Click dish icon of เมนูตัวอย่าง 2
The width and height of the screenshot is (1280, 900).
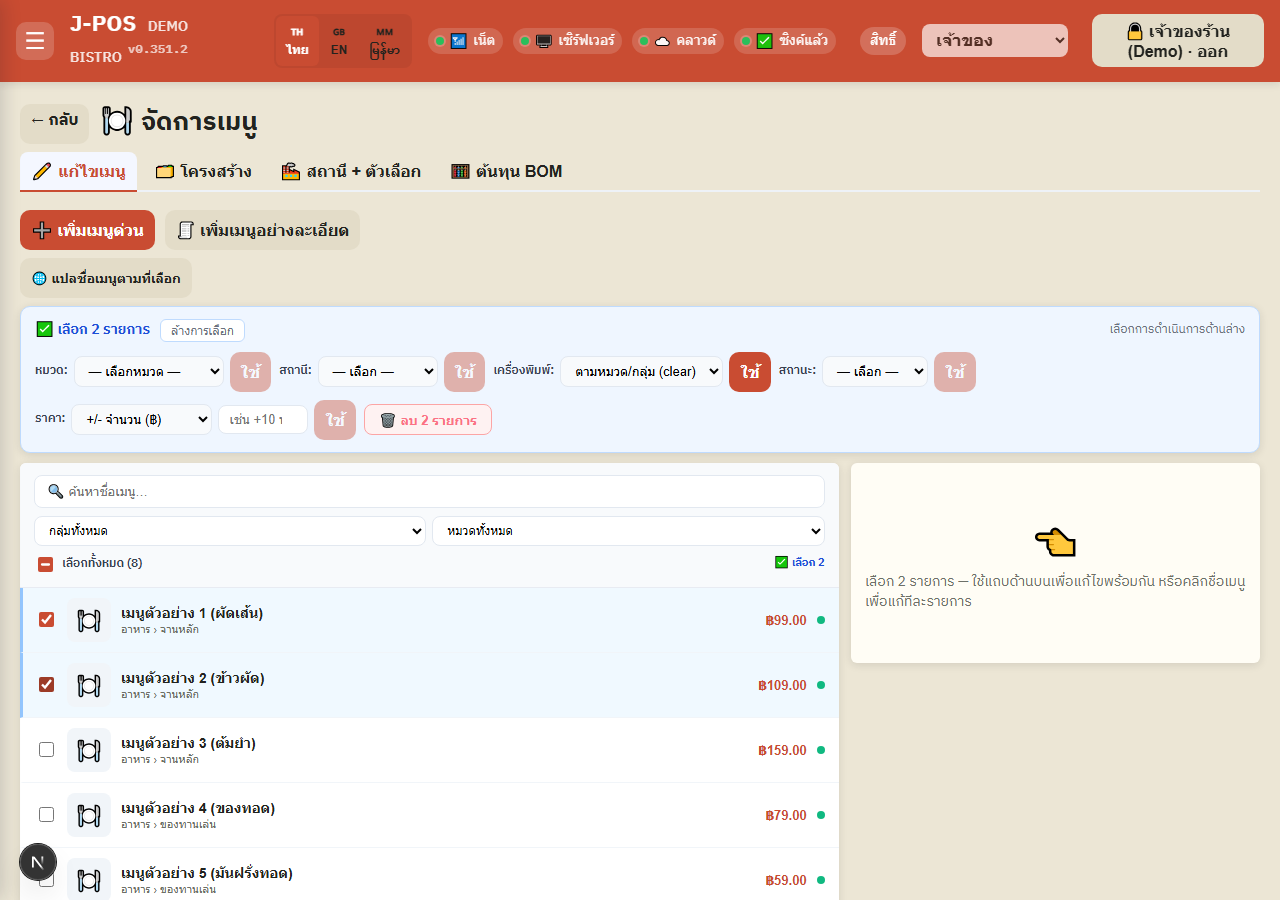[89, 685]
